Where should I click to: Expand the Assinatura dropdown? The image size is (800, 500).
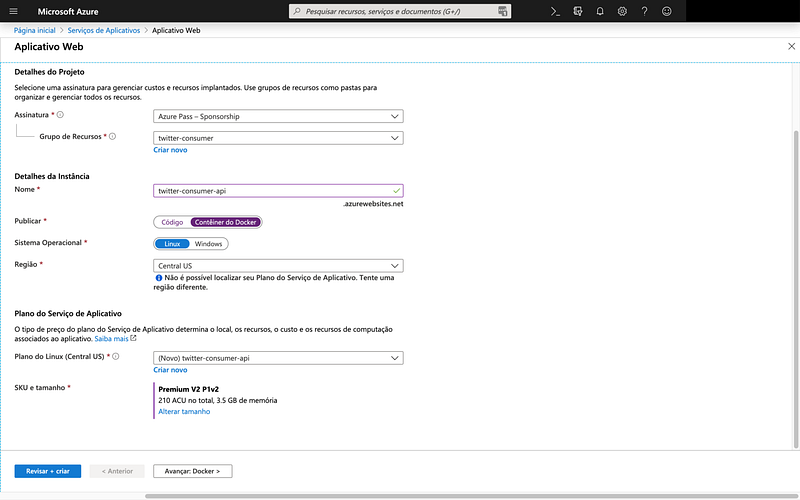[x=278, y=116]
